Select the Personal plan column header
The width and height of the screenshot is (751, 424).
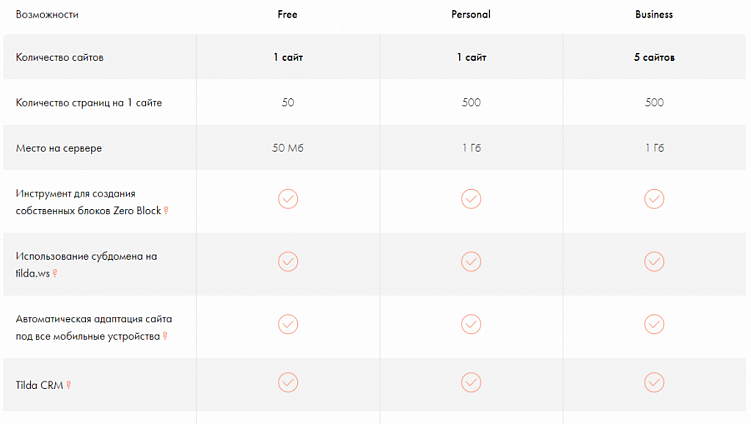(x=471, y=15)
